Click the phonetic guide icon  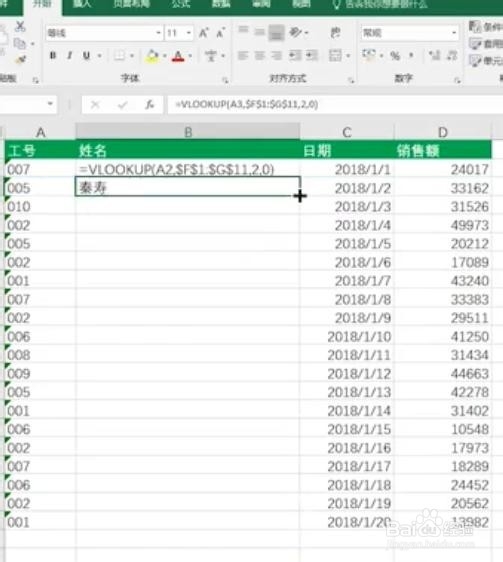210,56
